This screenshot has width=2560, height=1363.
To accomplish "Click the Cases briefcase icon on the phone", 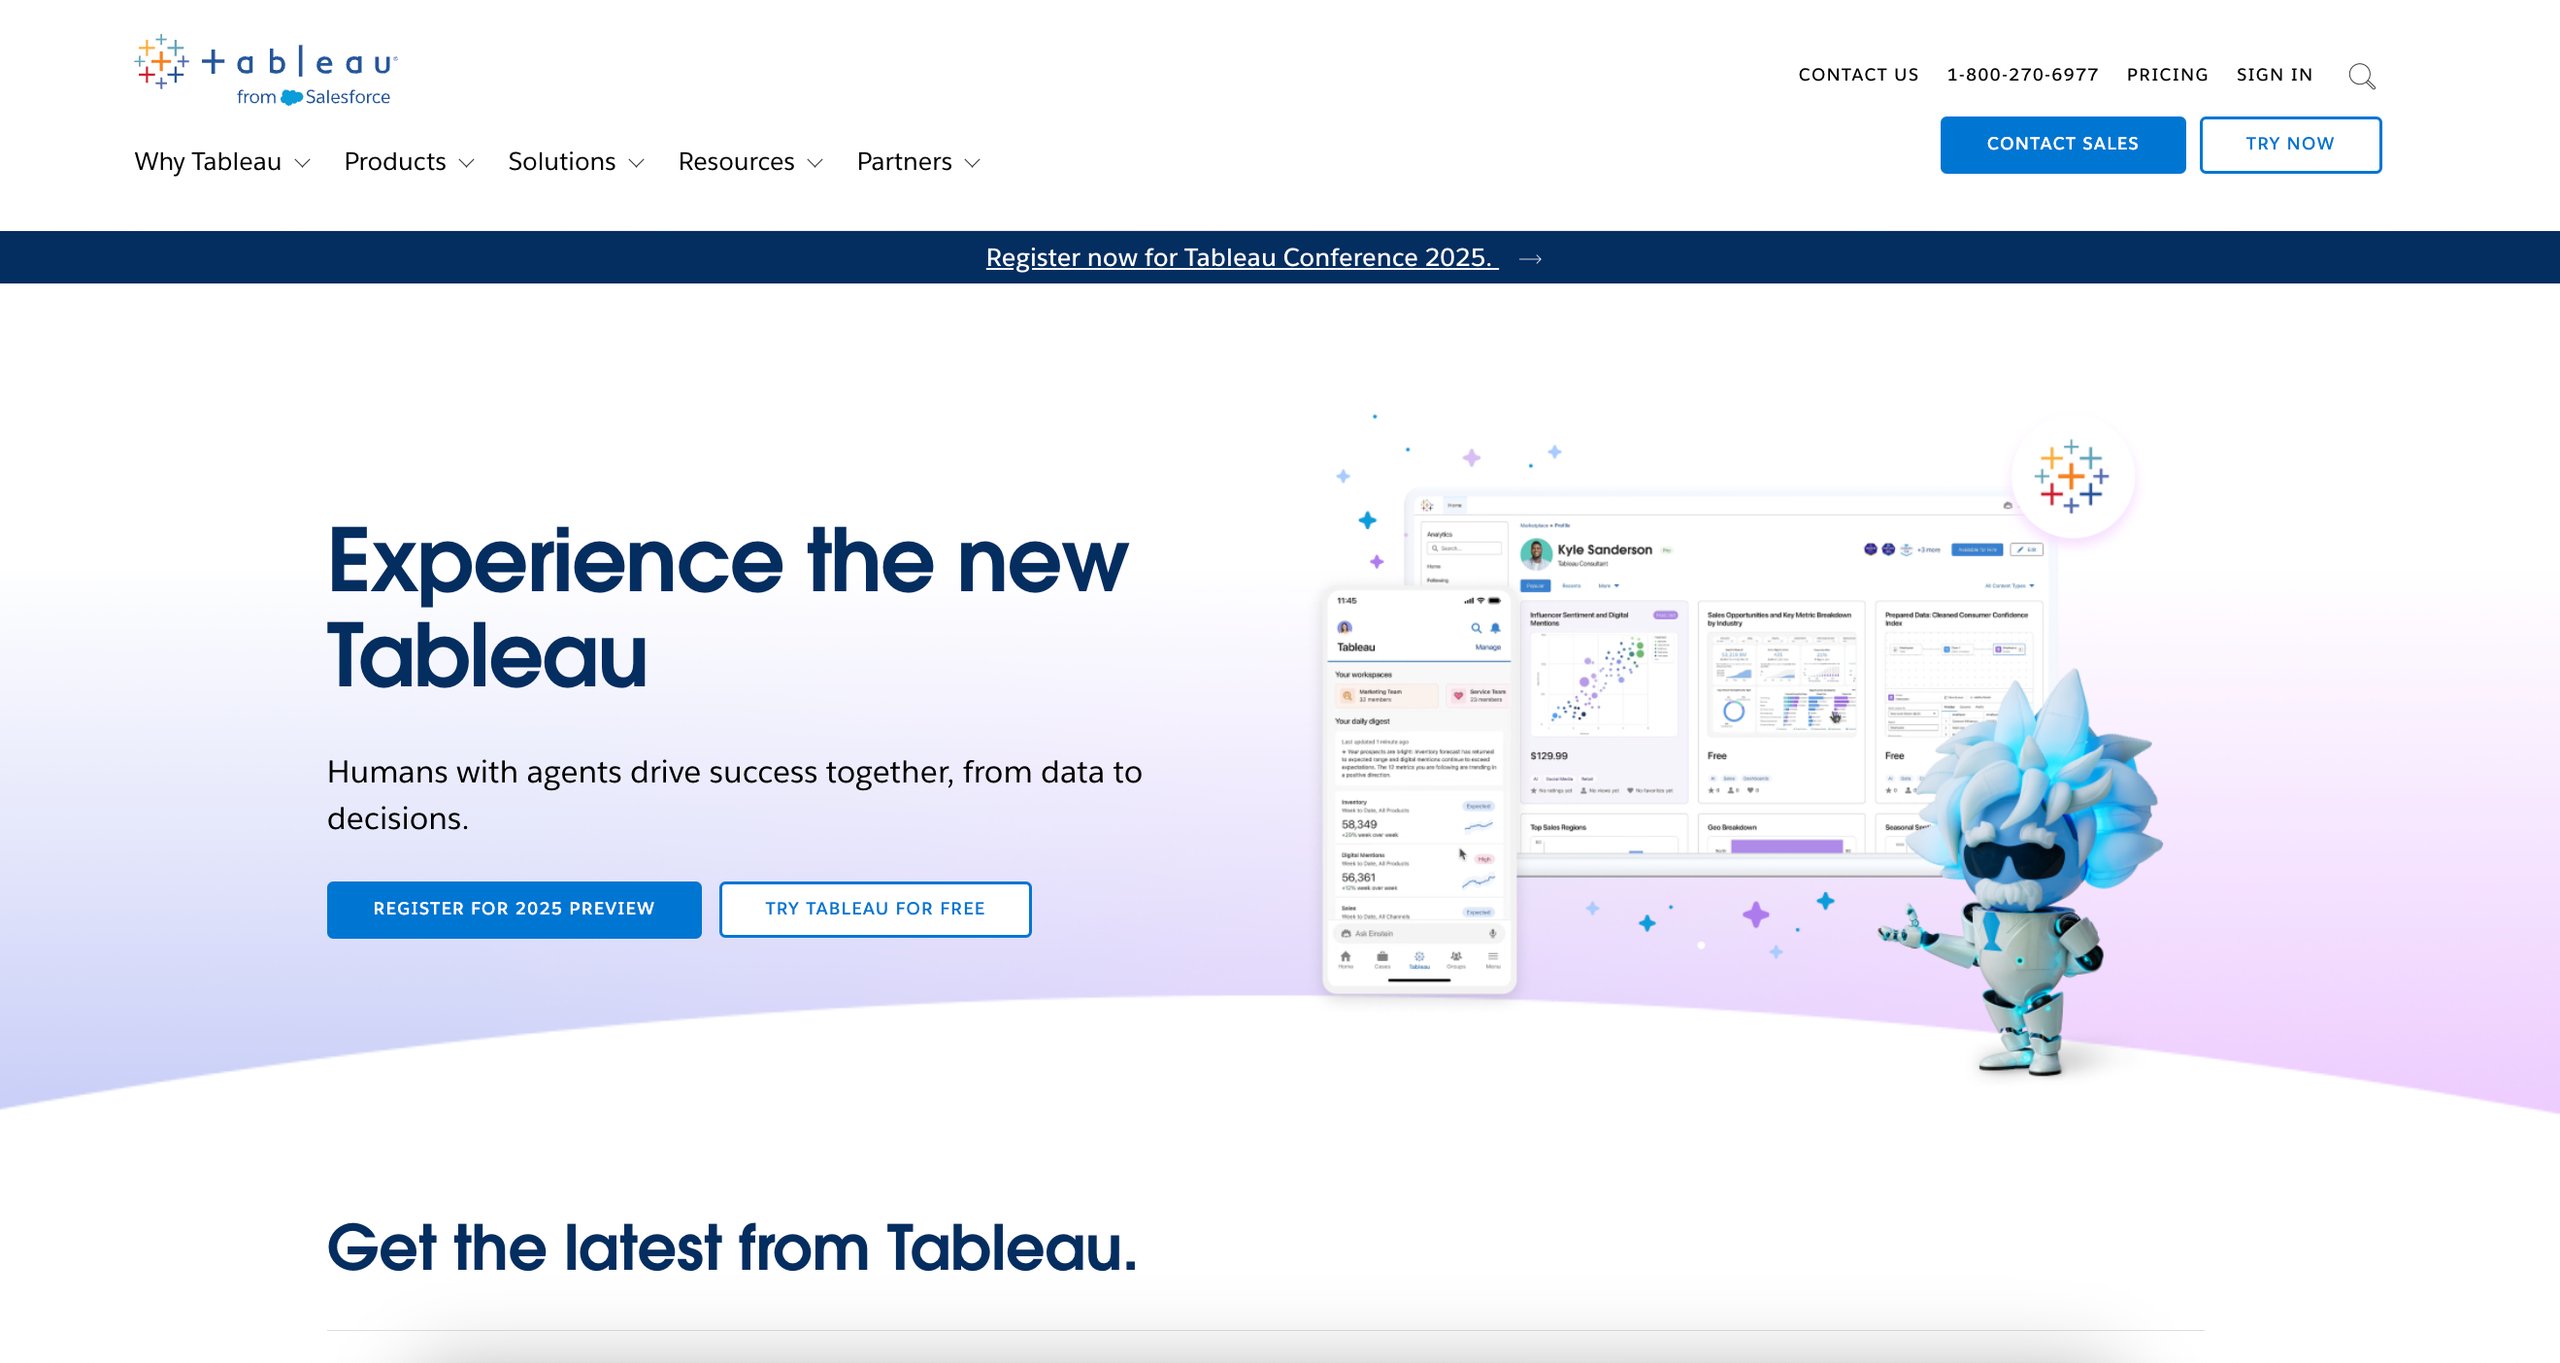I will pos(1382,956).
